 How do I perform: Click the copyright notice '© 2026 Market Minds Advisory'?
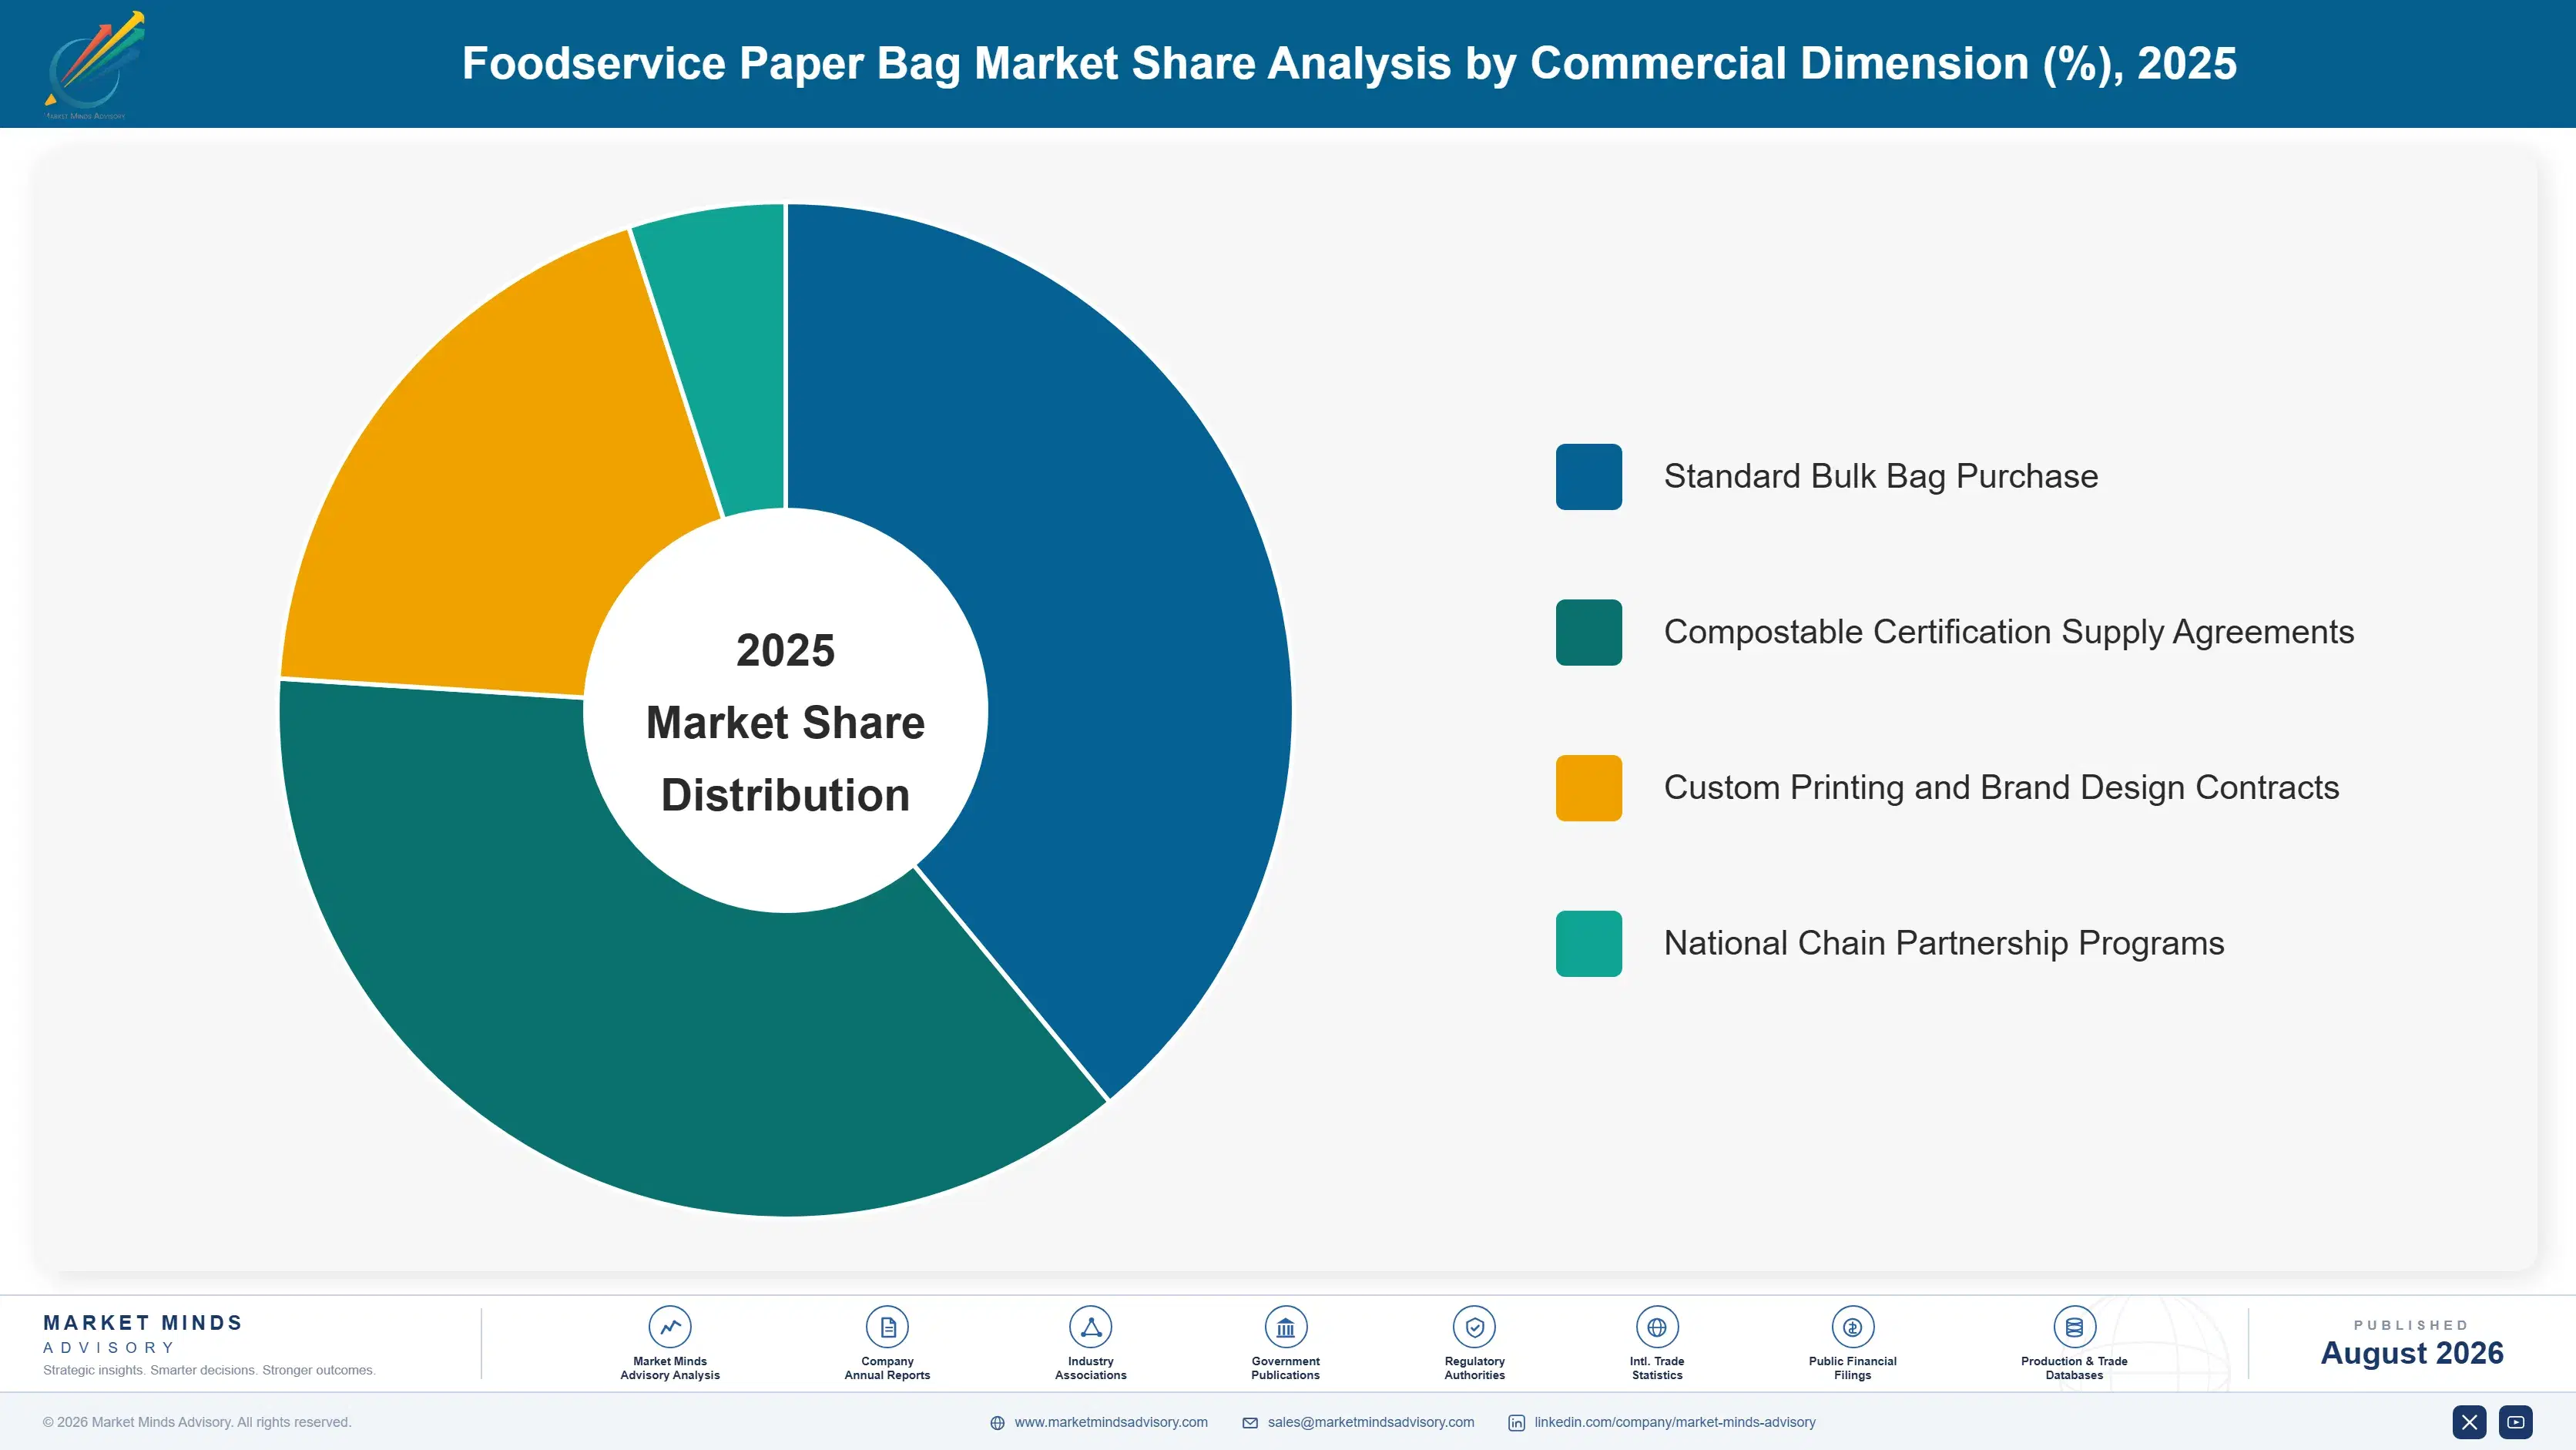197,1422
